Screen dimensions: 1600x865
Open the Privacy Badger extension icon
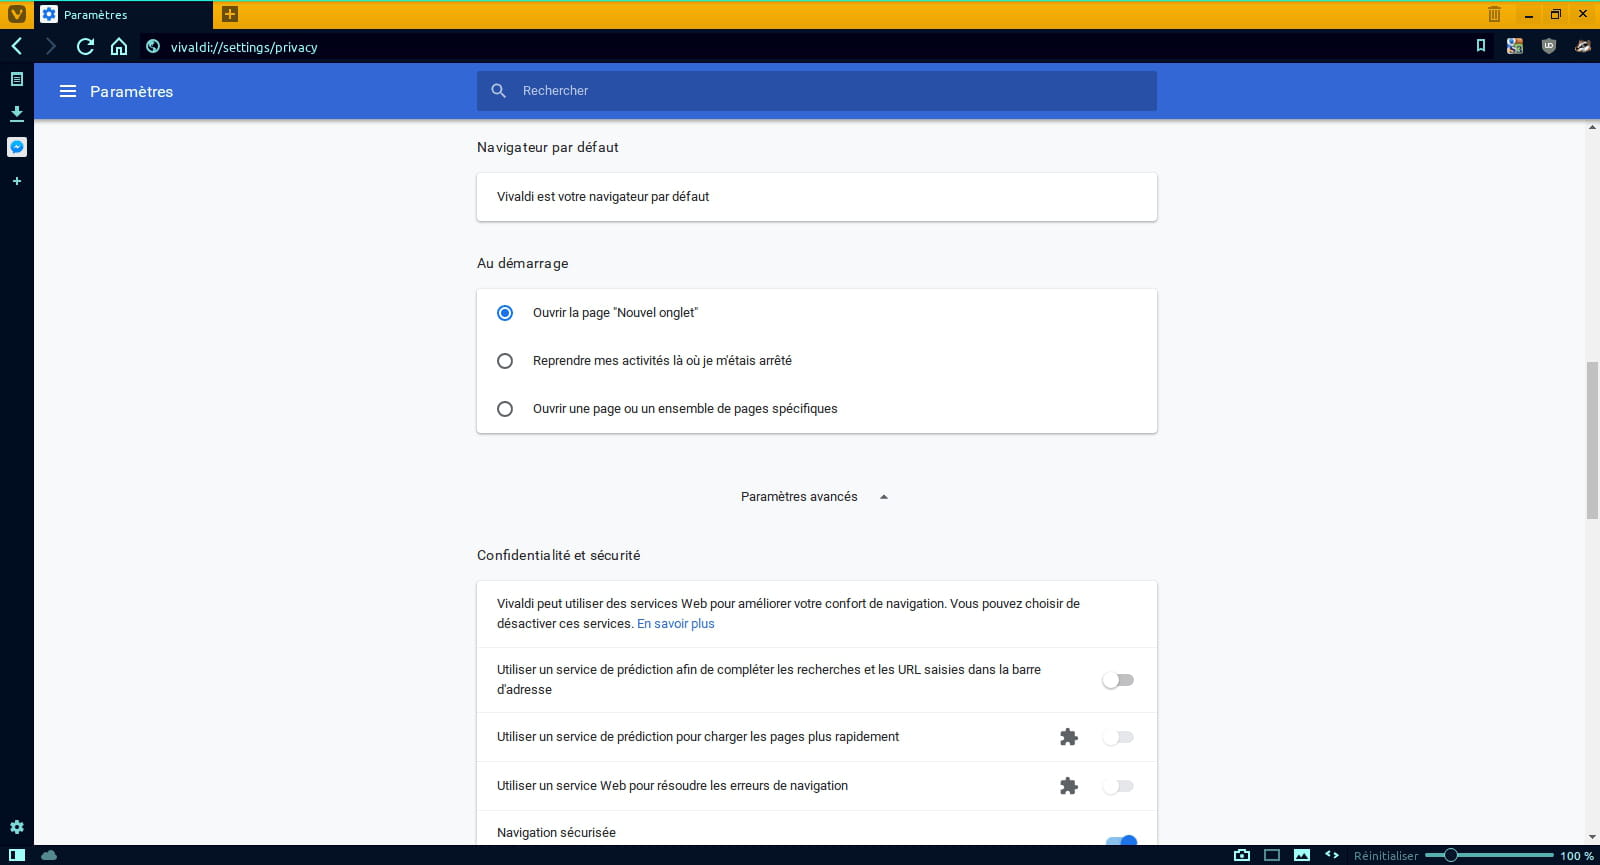[1583, 46]
